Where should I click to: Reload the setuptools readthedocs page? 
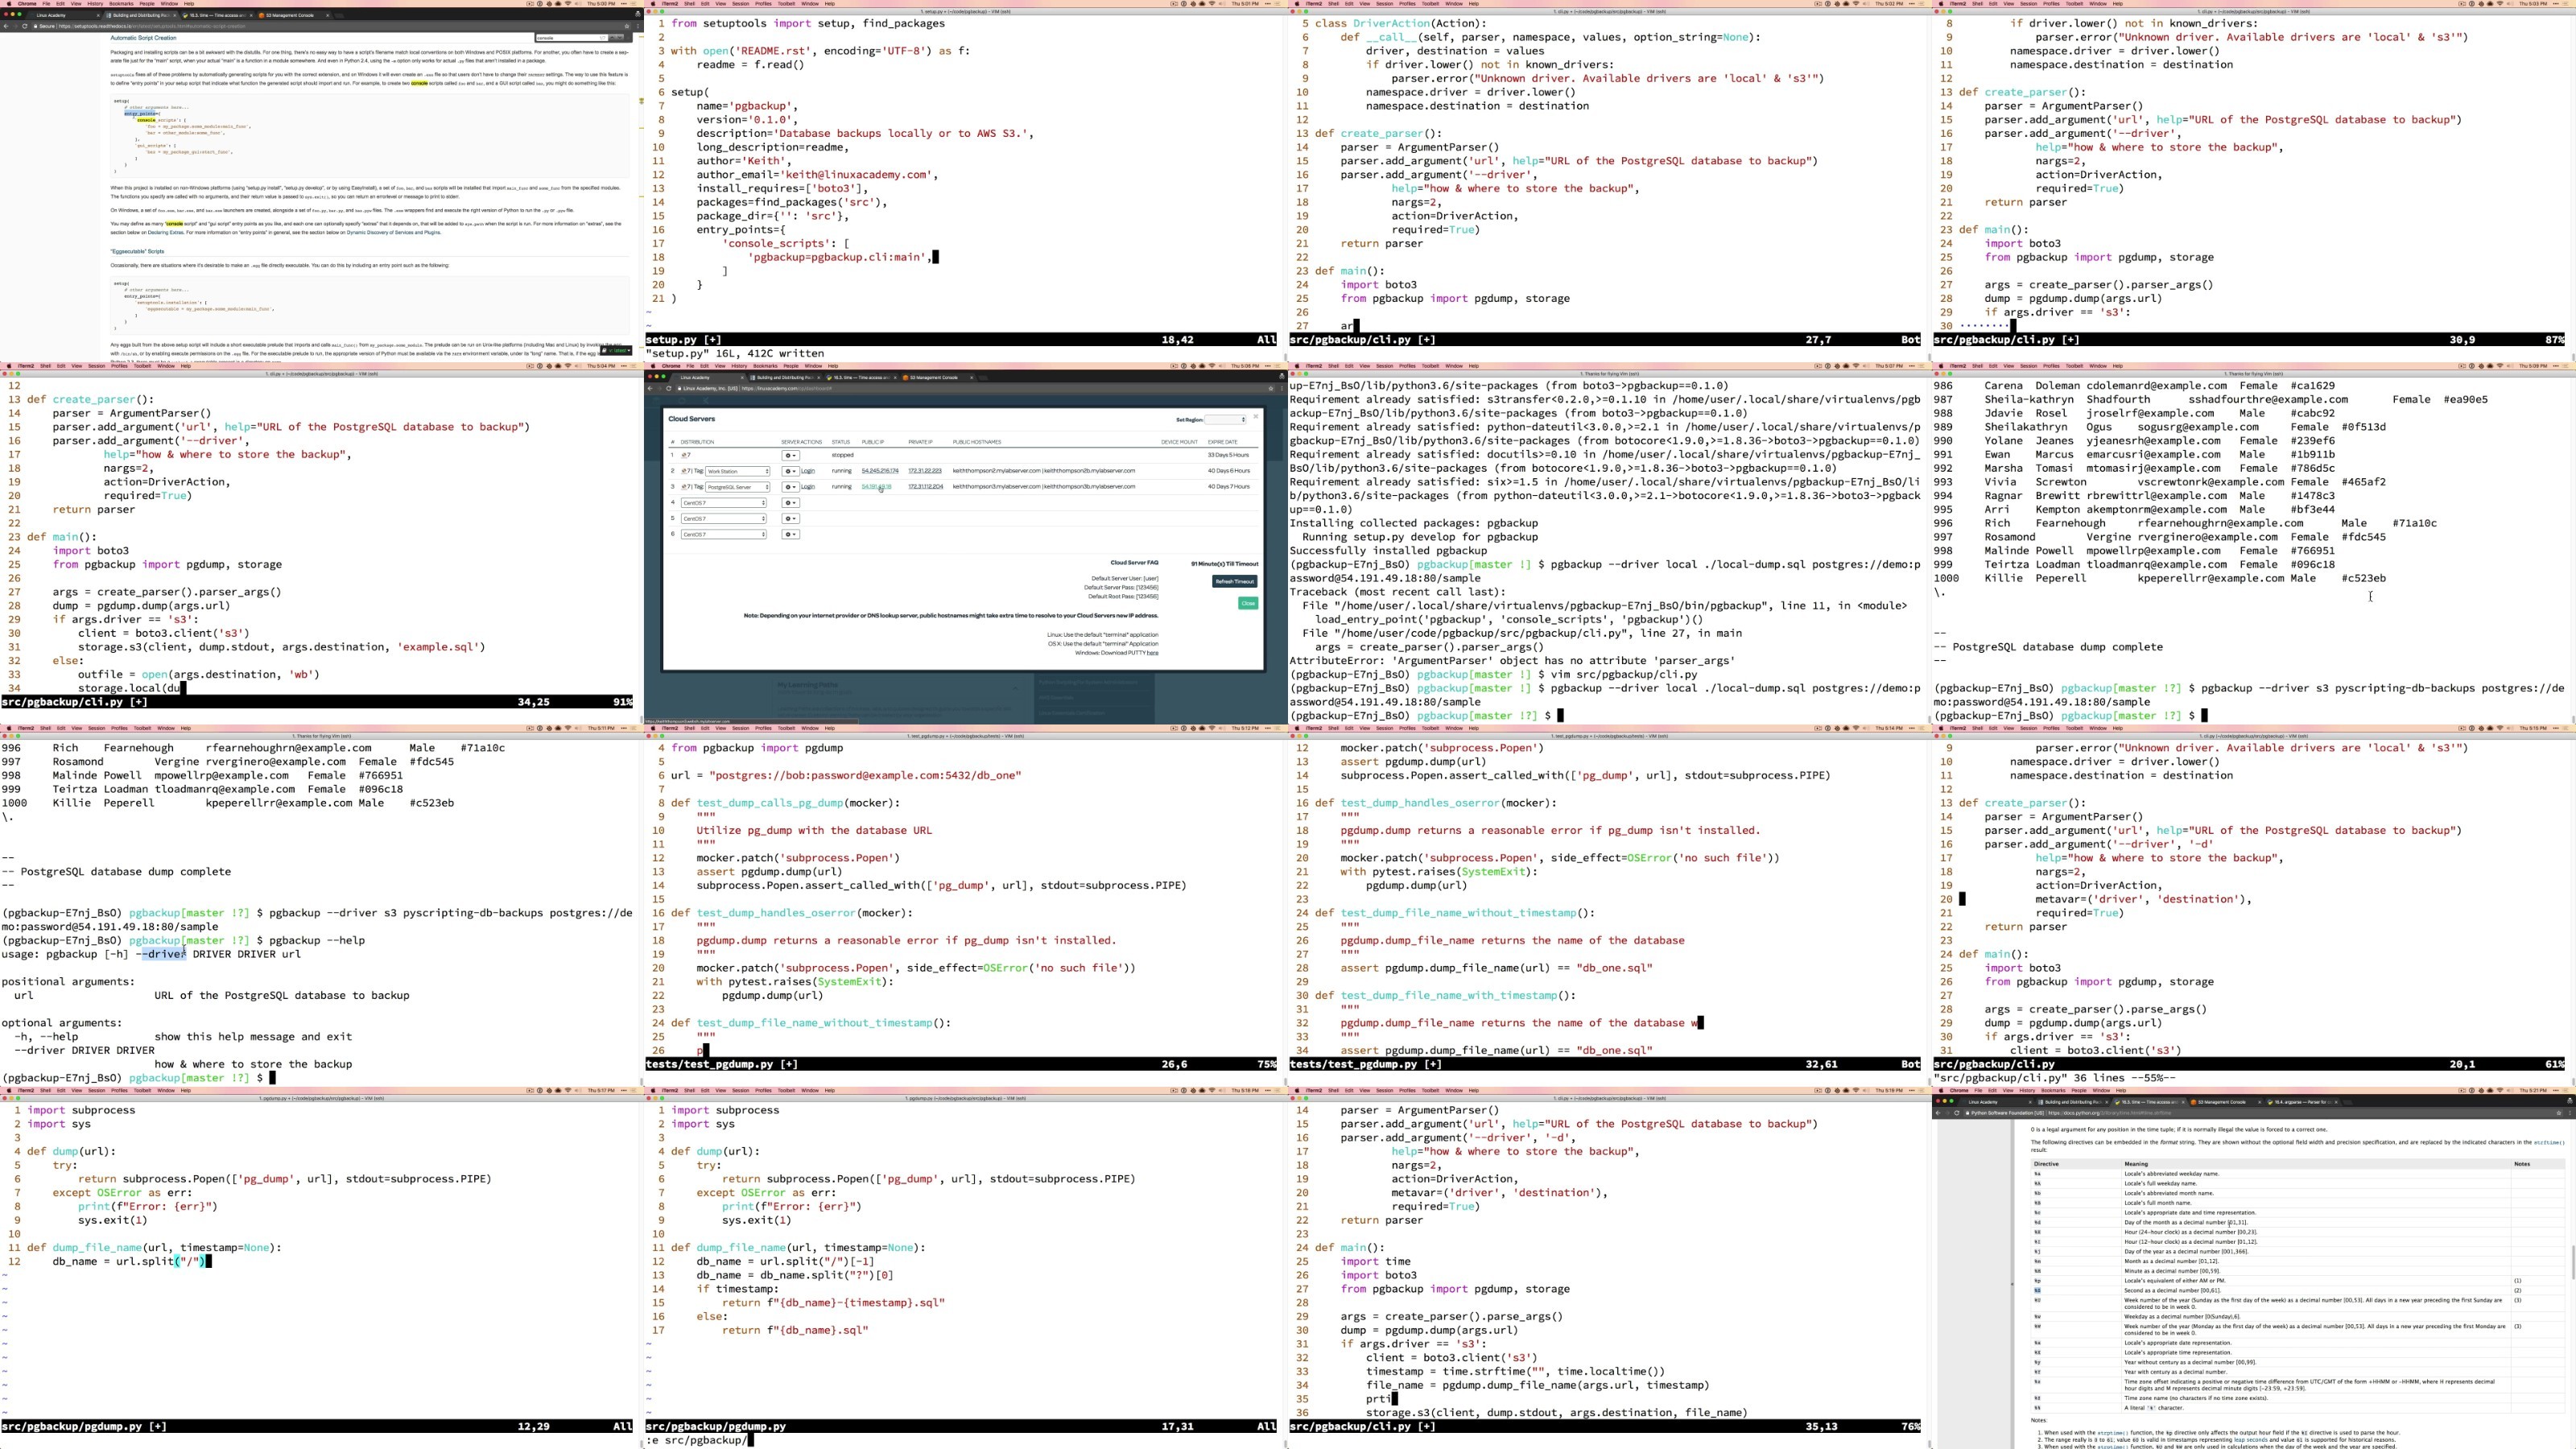coord(24,26)
